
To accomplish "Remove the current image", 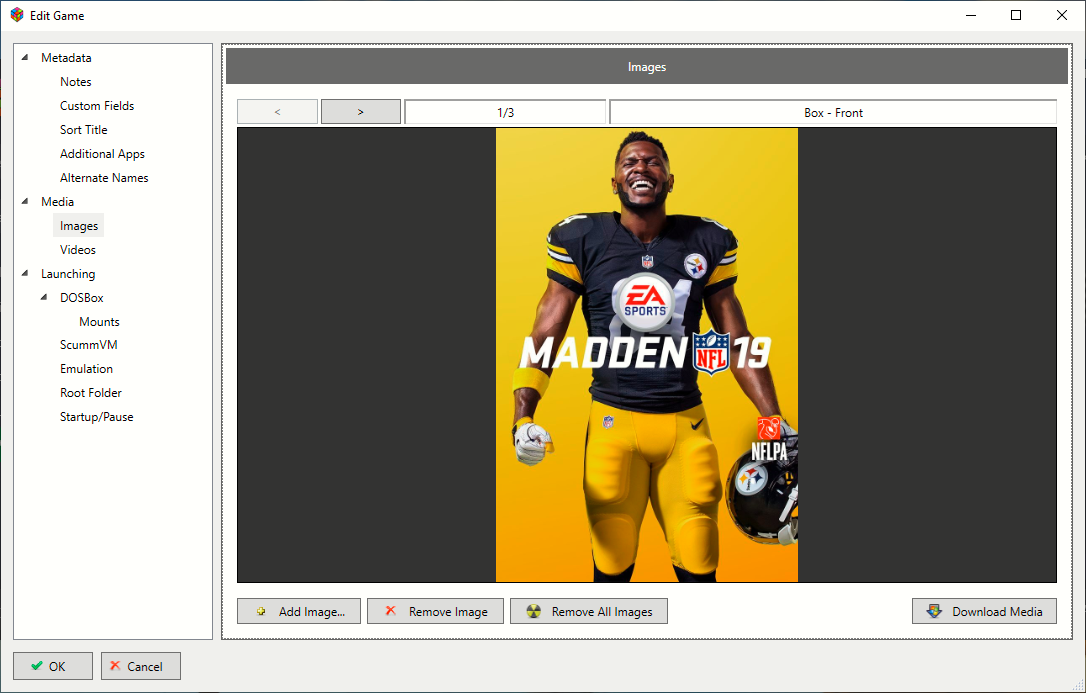I will tap(435, 611).
